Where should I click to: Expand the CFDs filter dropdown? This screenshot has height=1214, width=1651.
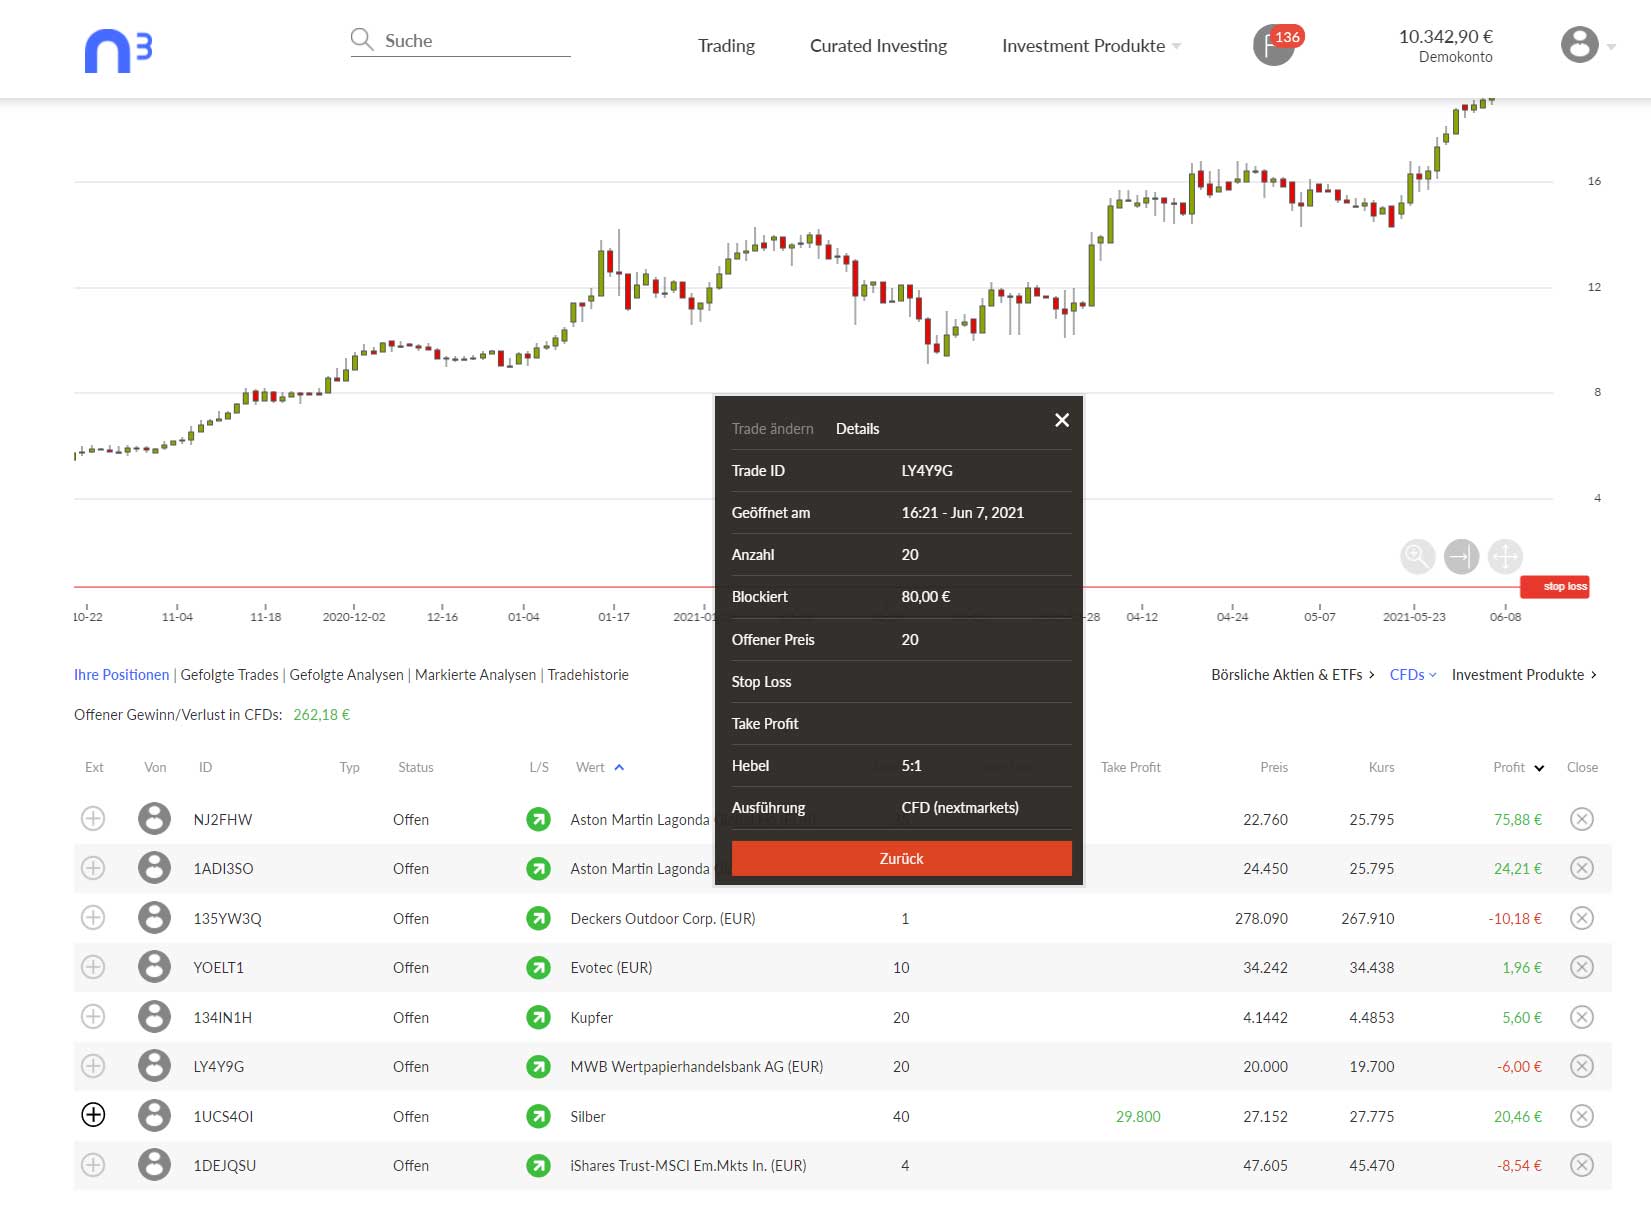point(1412,675)
